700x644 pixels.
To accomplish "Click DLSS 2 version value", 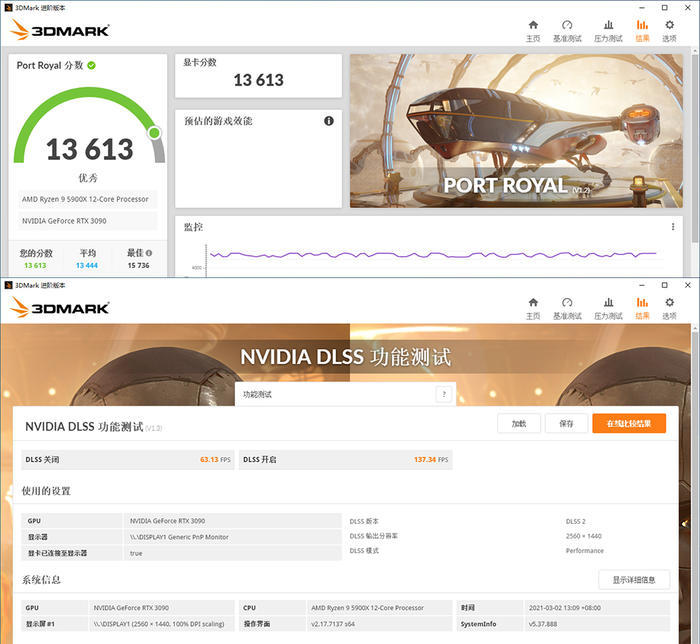I will click(x=575, y=521).
